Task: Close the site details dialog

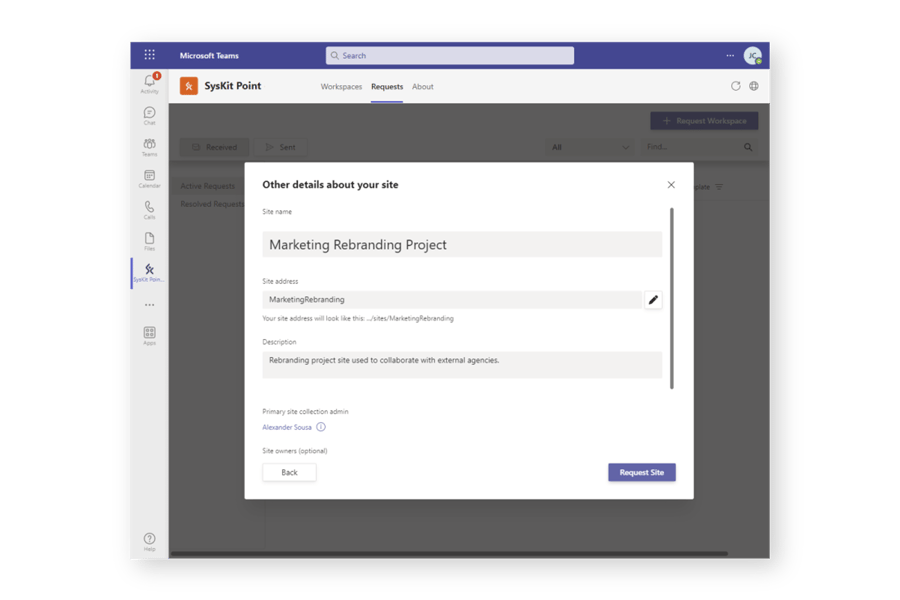Action: (671, 185)
